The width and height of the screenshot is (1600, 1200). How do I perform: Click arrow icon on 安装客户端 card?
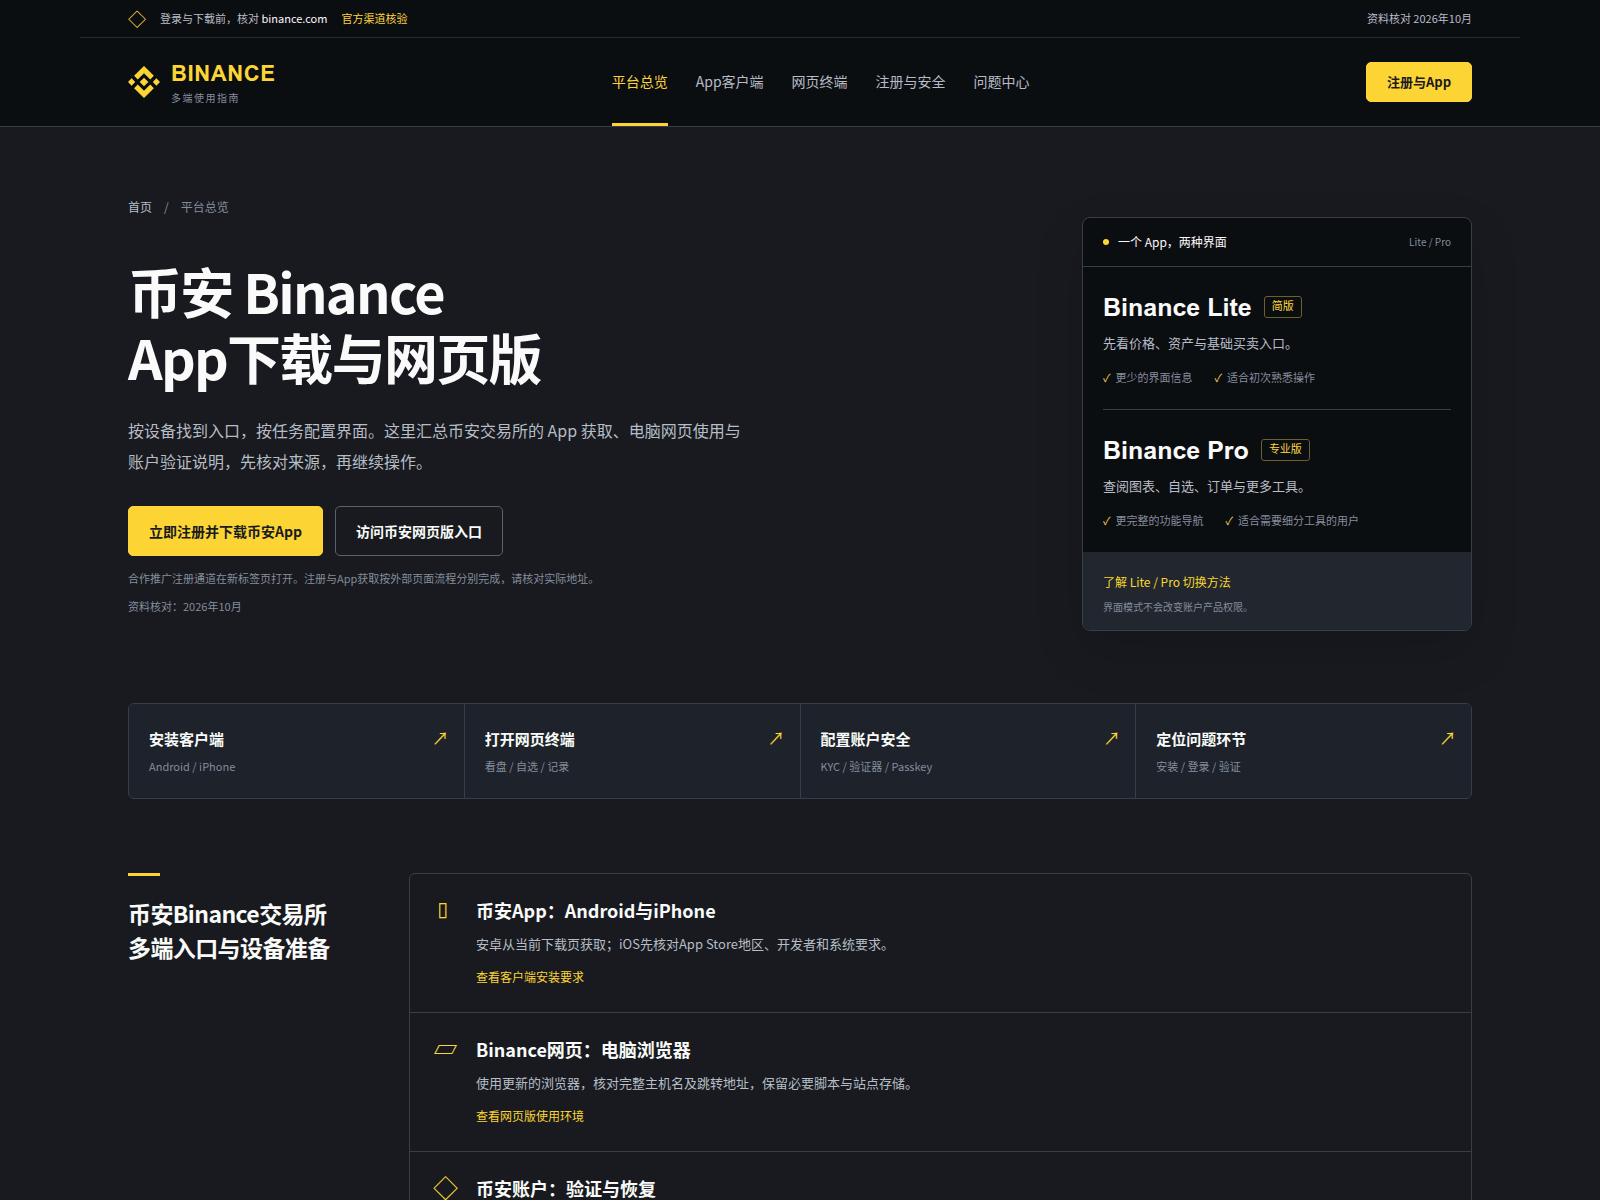coord(440,738)
